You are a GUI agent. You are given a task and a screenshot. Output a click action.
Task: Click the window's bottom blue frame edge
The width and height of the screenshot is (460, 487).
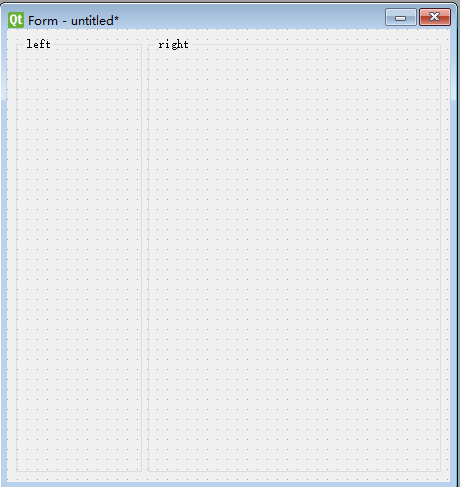pos(228,484)
